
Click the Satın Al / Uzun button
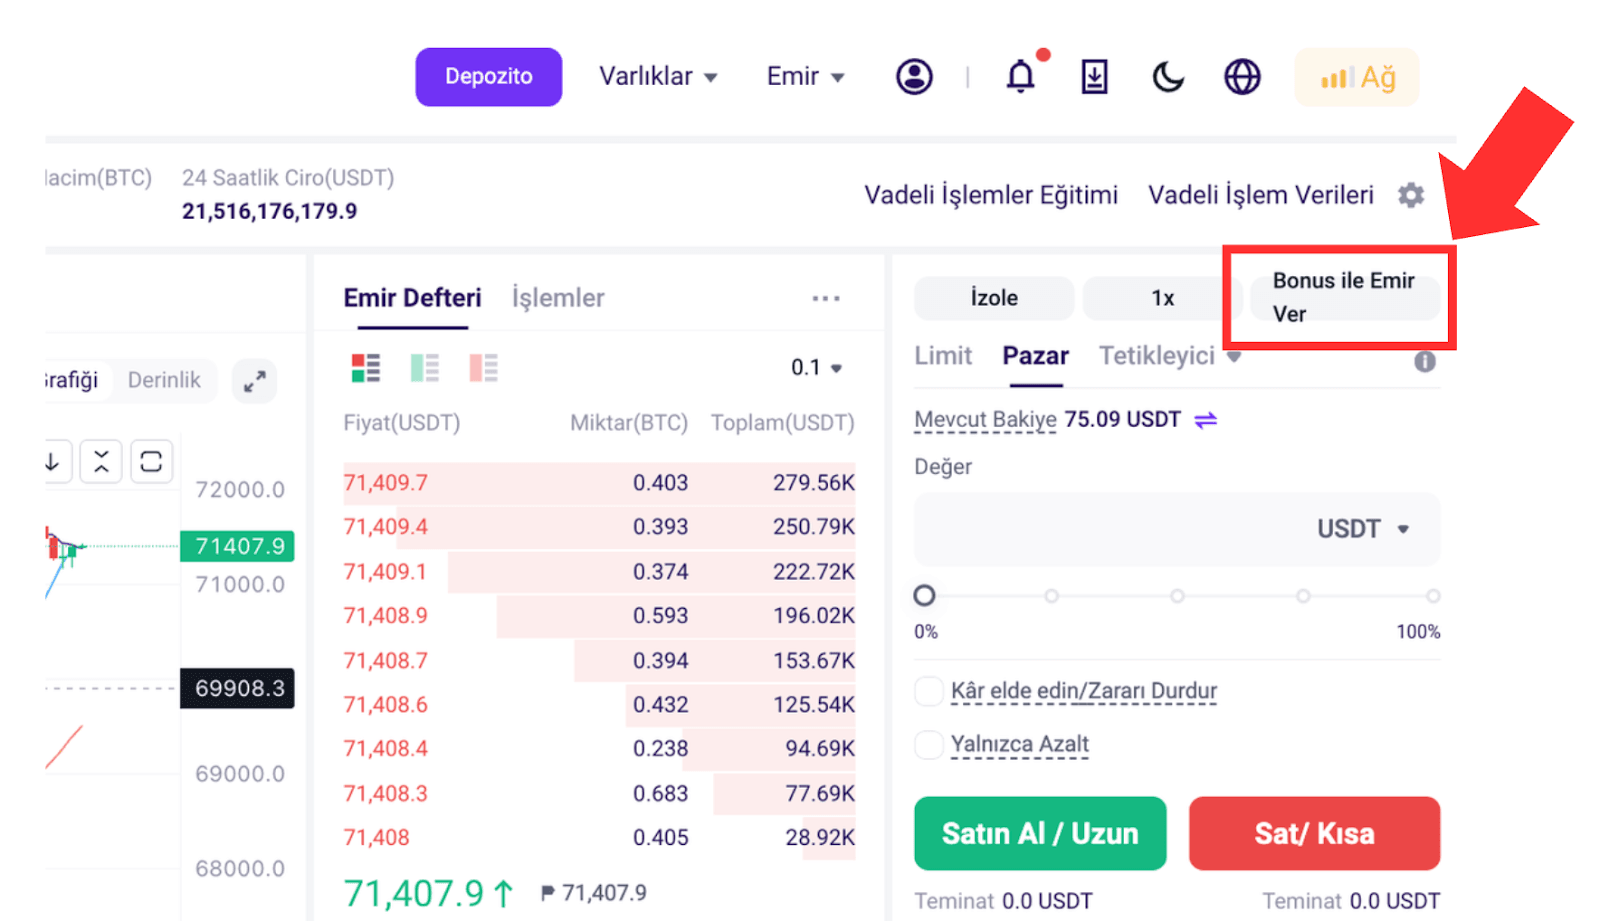(1040, 833)
